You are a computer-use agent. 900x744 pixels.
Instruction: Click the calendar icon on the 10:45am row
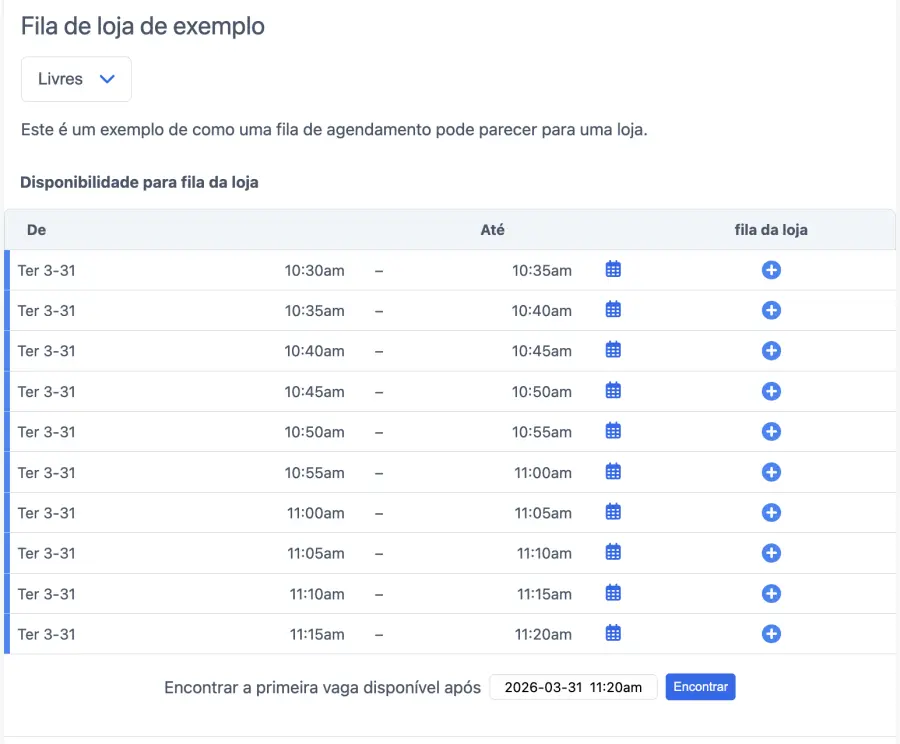coord(613,391)
